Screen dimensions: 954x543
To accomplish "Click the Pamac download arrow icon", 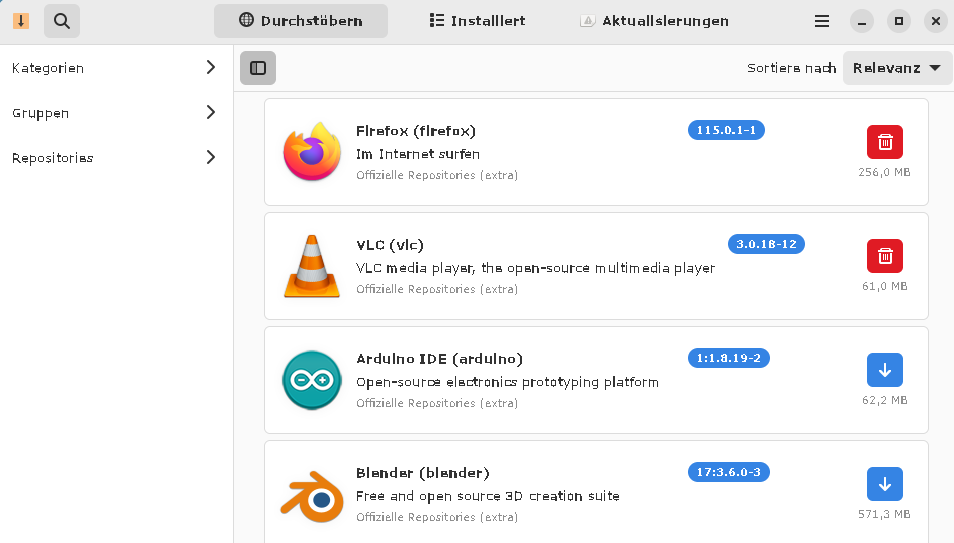I will [21, 20].
